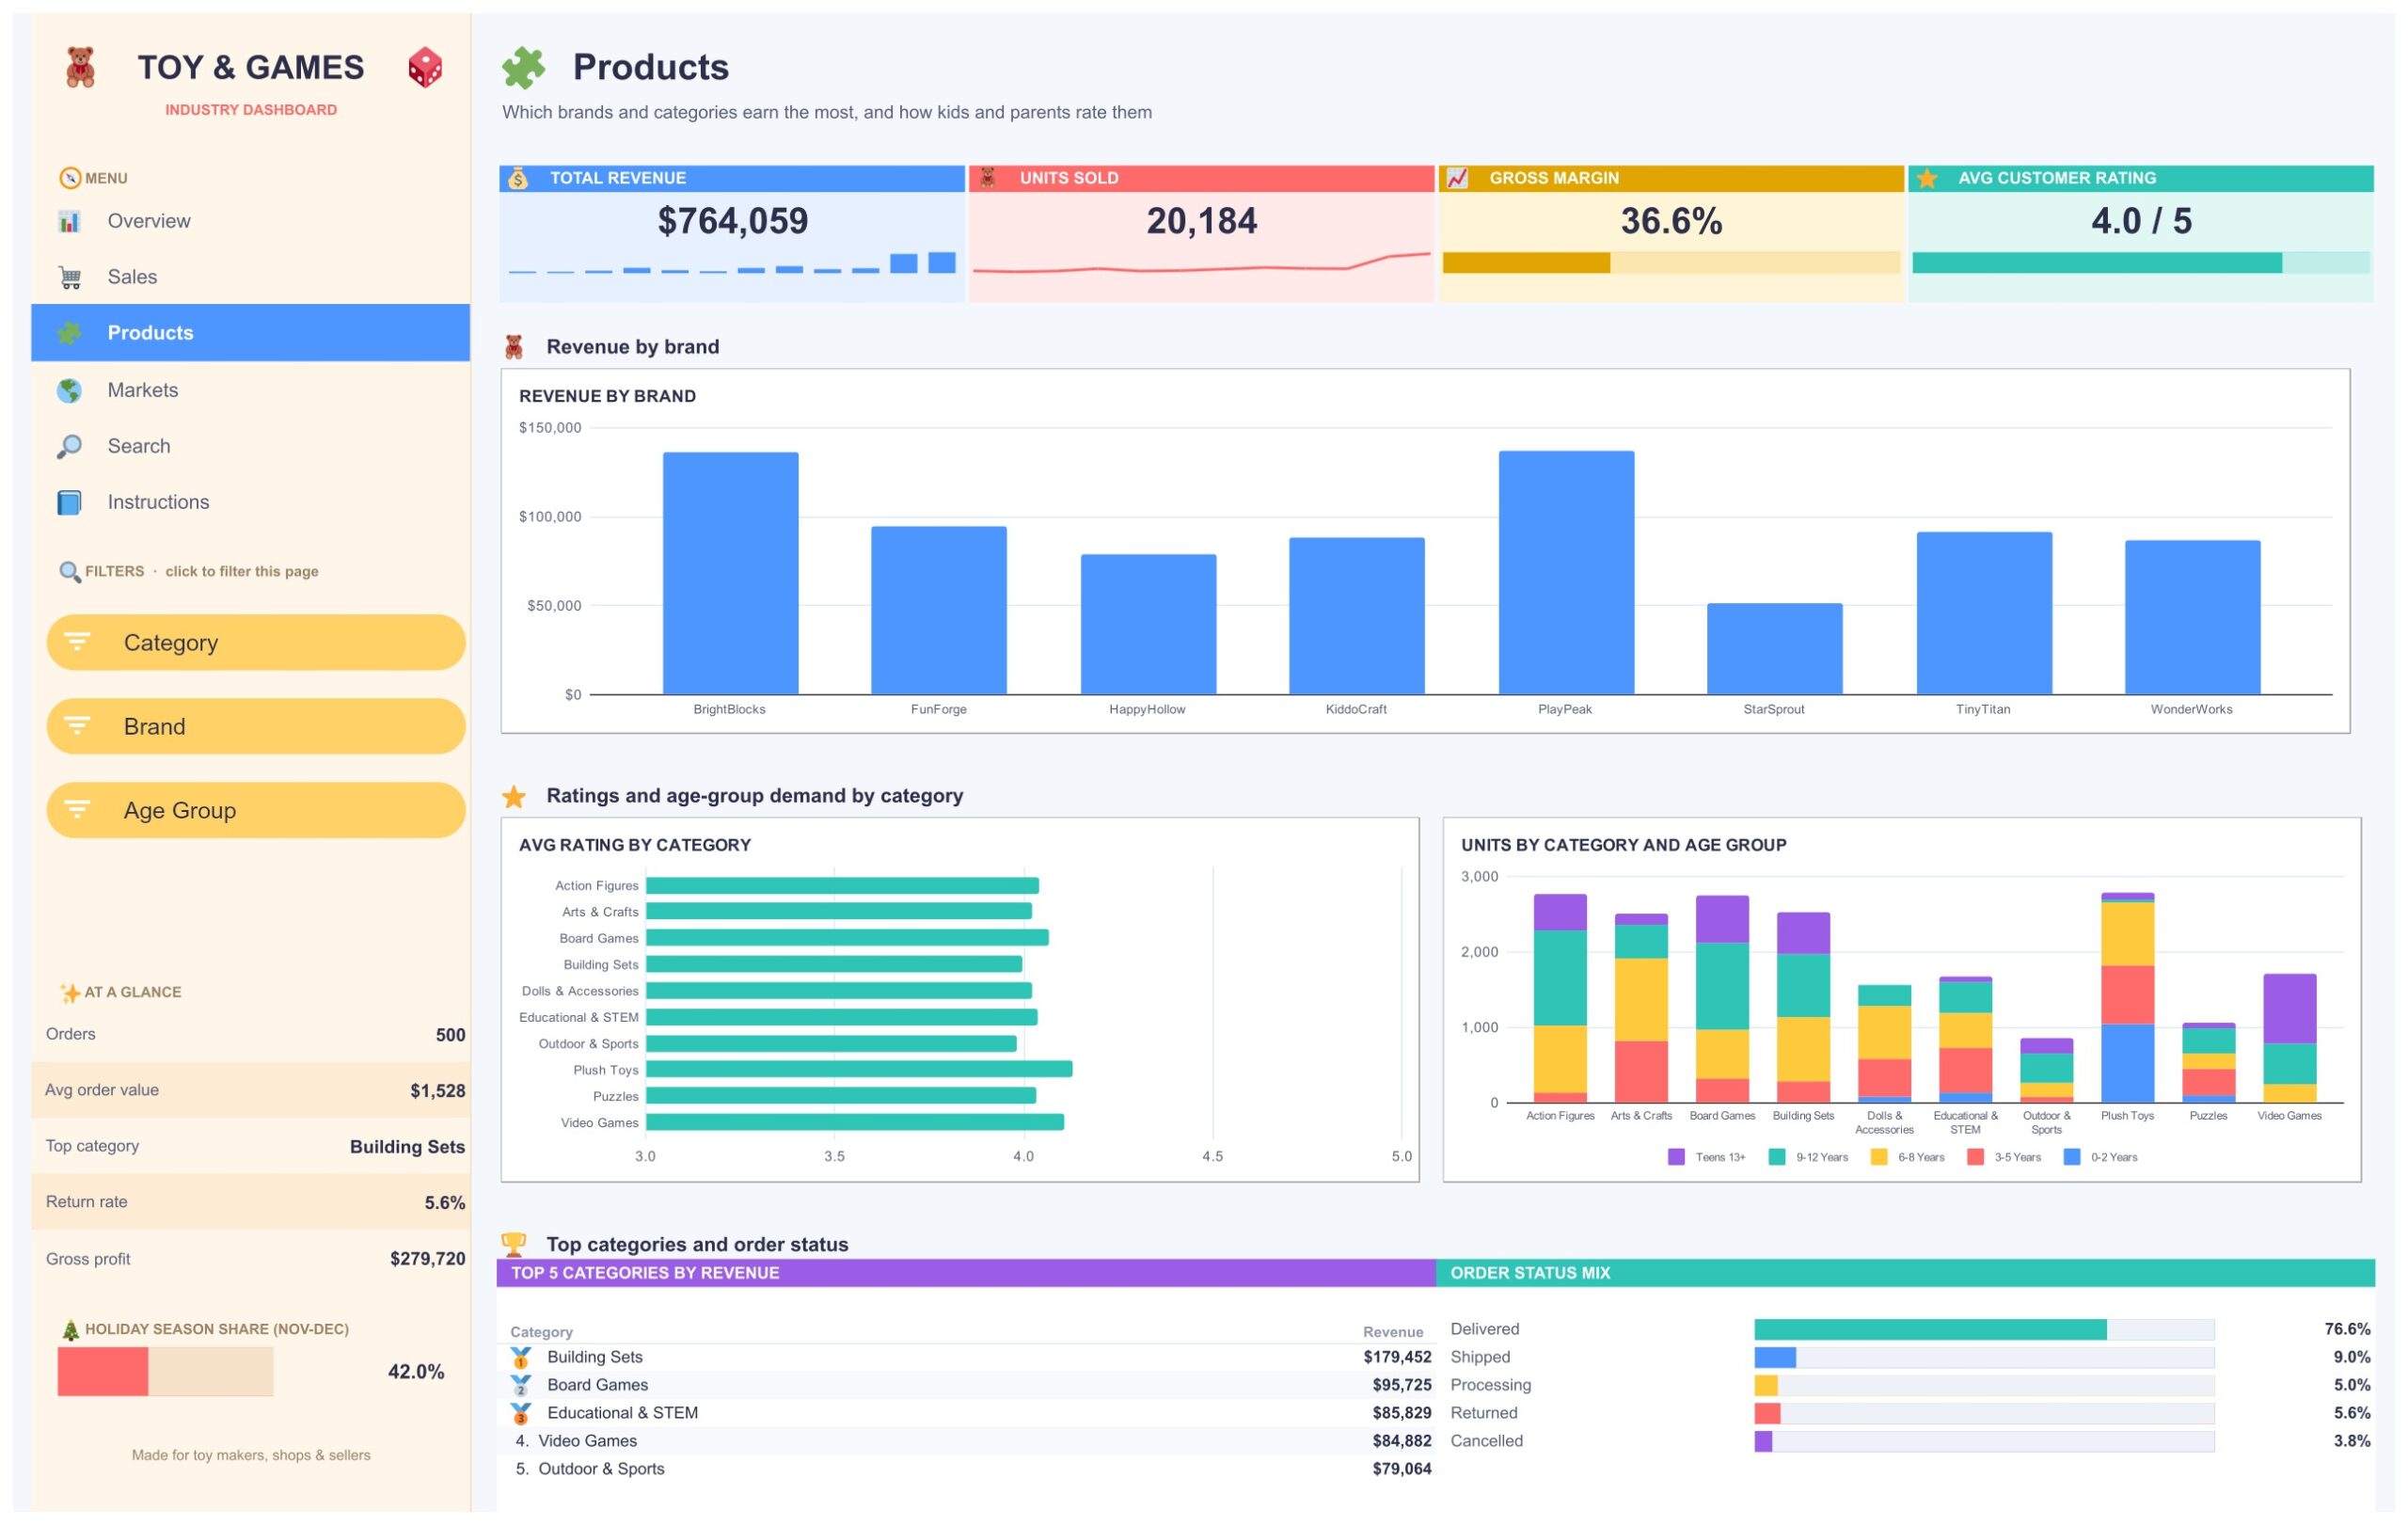Image resolution: width=2408 pixels, height=1526 pixels.
Task: Click the teddy bear logo icon
Action: [80, 67]
